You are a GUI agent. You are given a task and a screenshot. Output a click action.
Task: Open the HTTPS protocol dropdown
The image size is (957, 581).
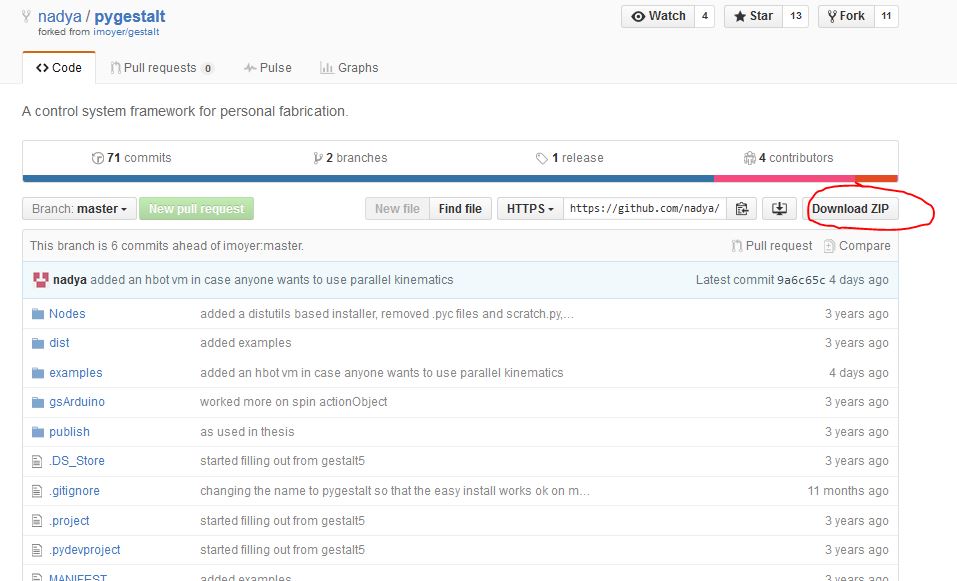click(x=530, y=209)
